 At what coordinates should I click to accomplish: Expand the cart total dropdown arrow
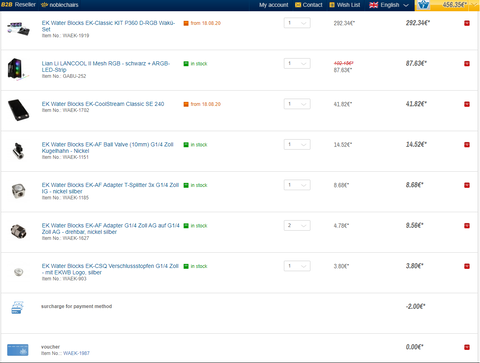[474, 5]
